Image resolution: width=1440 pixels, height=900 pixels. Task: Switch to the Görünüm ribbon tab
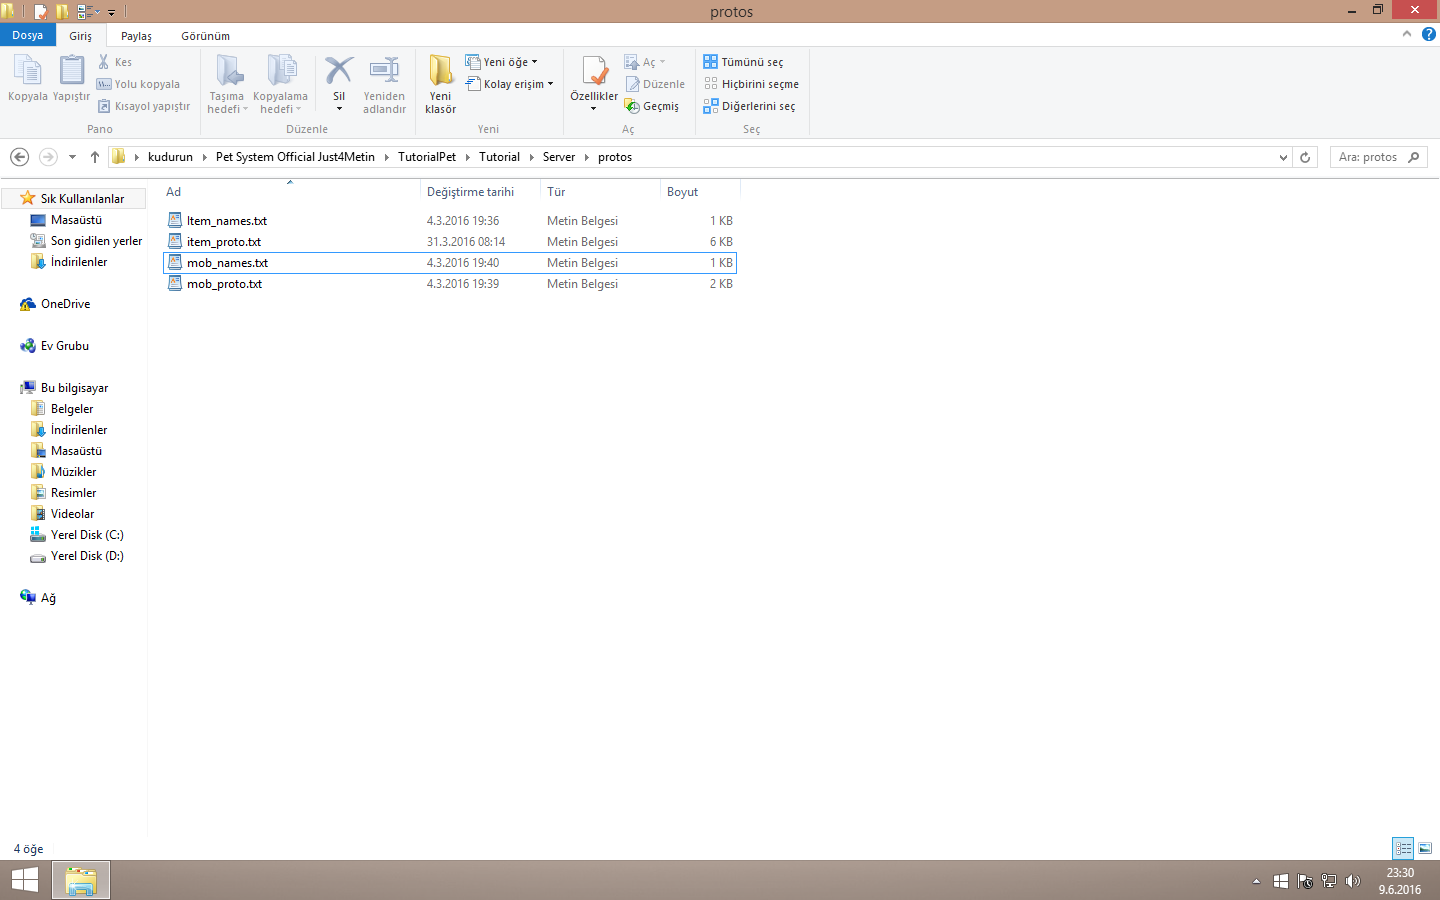coord(206,36)
